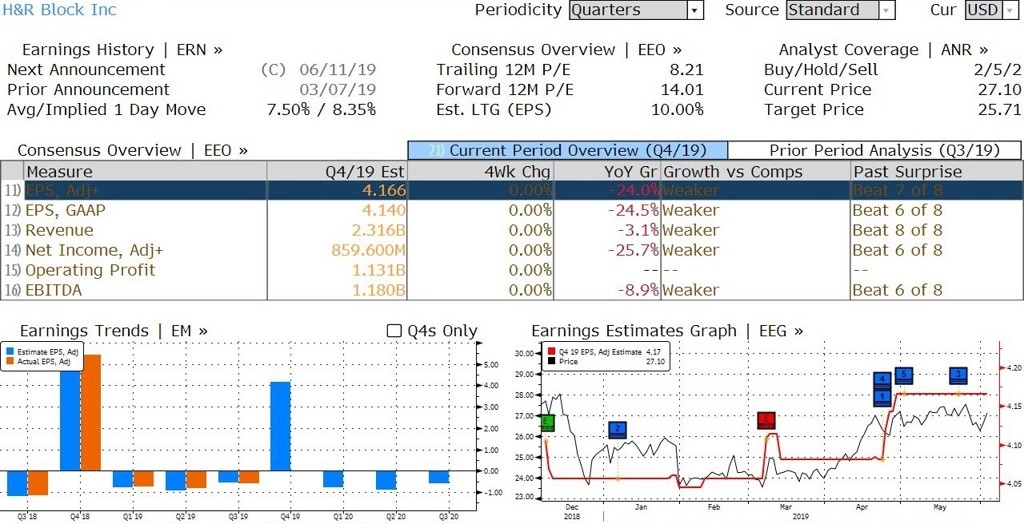Click the Growth vs Comps column header
The width and height of the screenshot is (1024, 524).
pyautogui.click(x=756, y=172)
